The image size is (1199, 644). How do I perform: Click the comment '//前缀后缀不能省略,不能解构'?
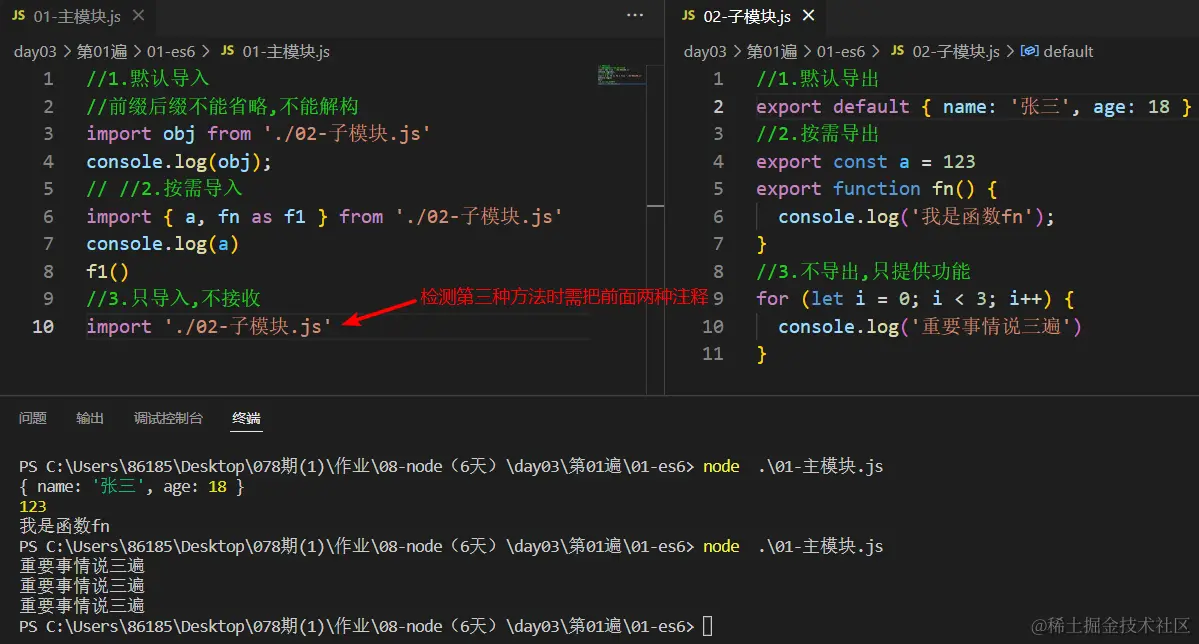[222, 106]
